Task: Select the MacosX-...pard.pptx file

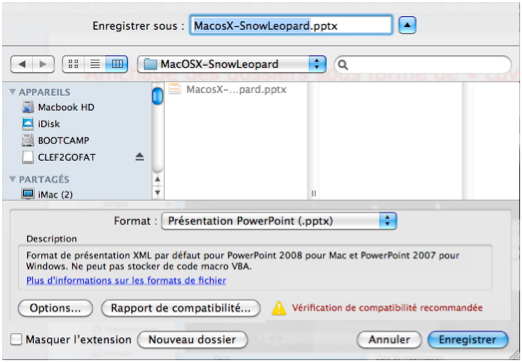Action: (227, 90)
